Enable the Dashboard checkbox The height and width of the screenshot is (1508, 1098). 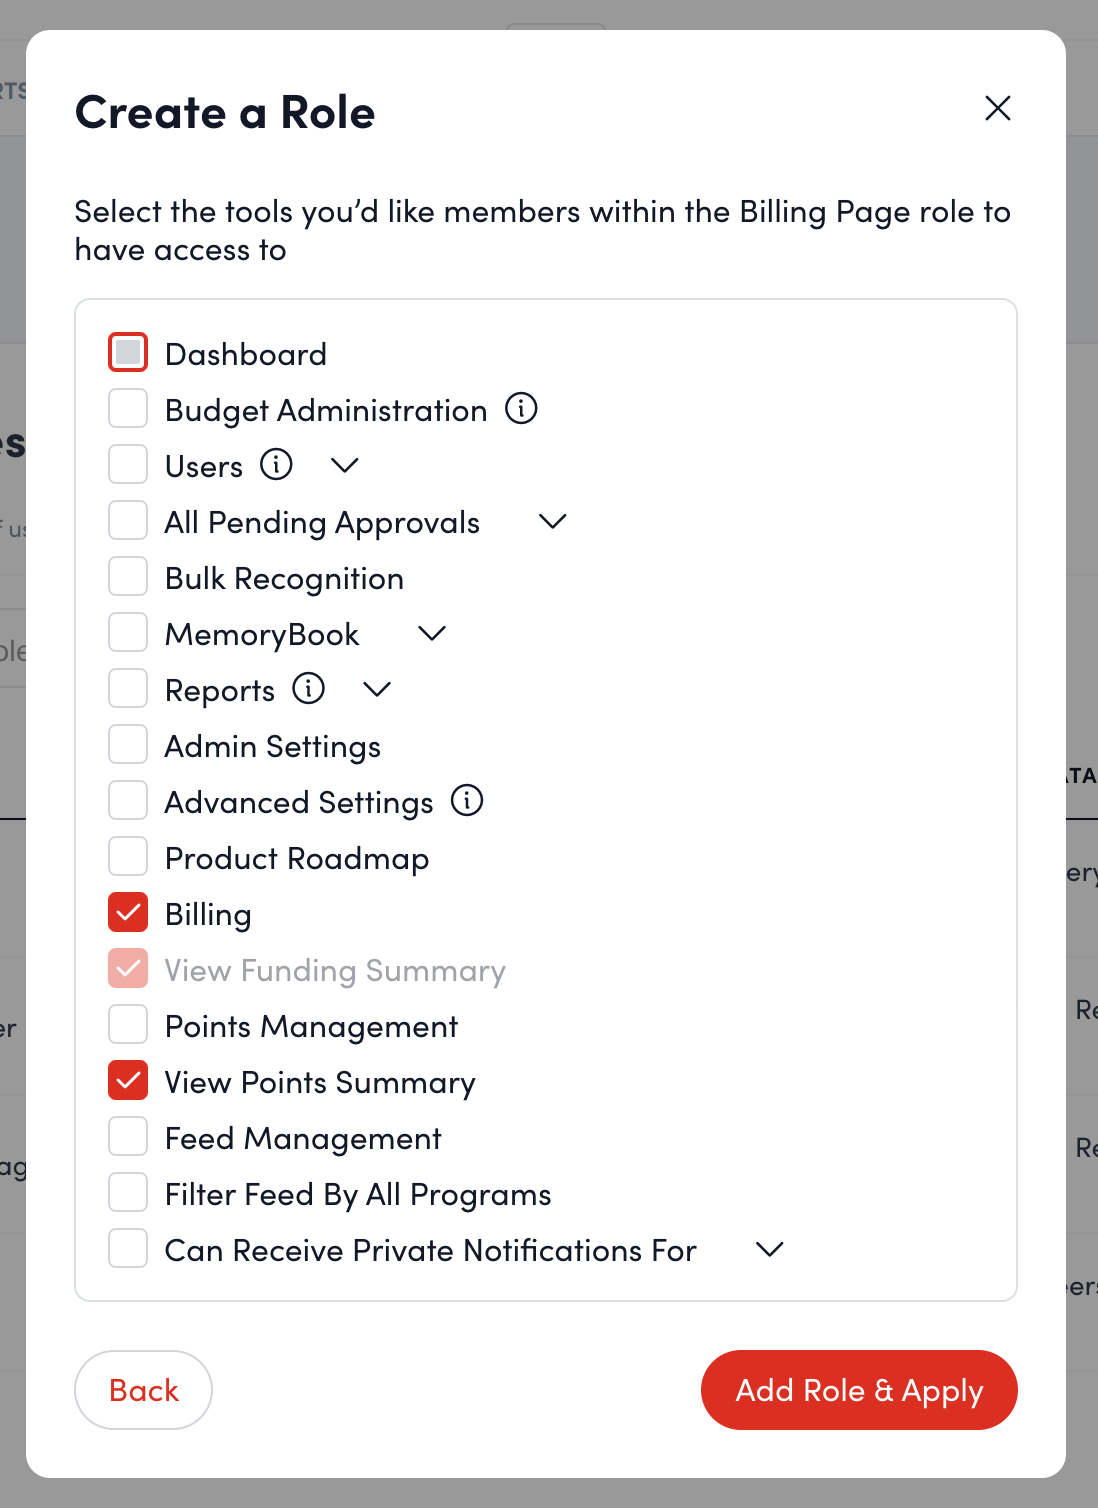point(127,352)
